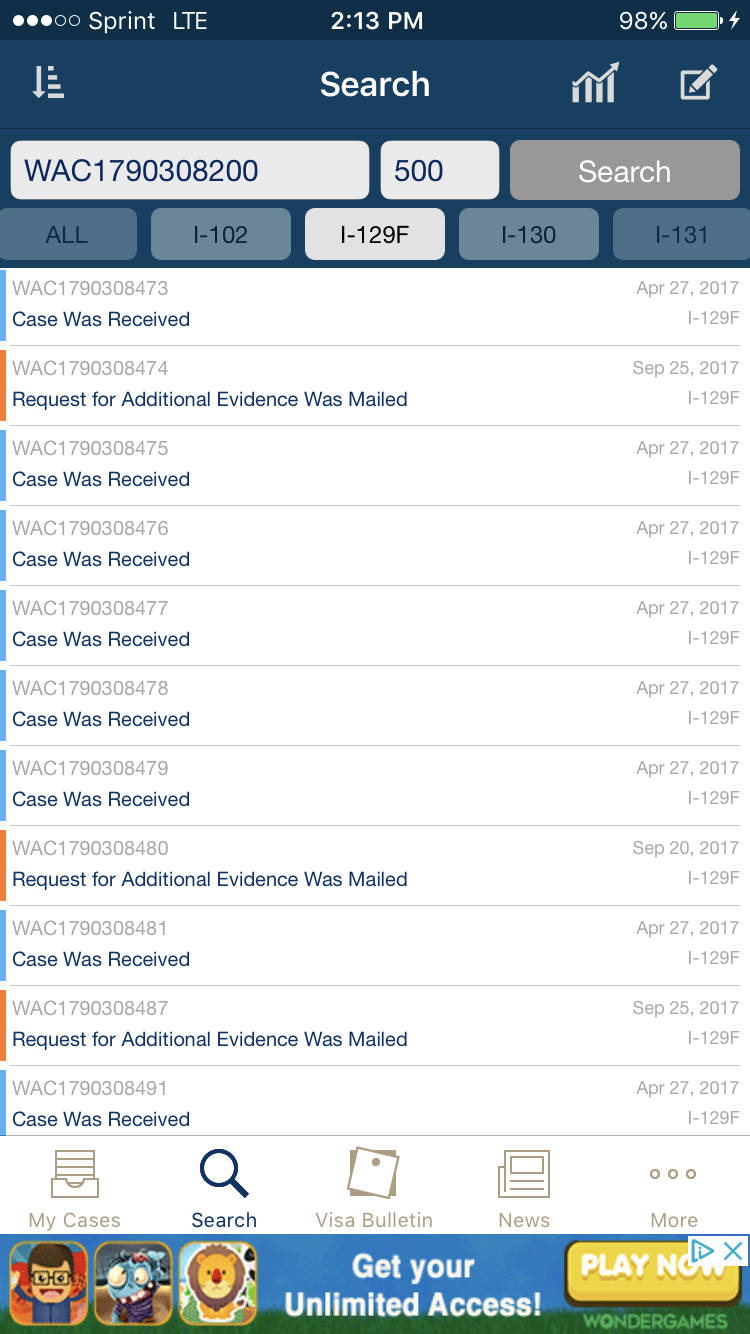Screen dimensions: 750x1334
Task: Tap the sort order icon
Action: [x=48, y=84]
